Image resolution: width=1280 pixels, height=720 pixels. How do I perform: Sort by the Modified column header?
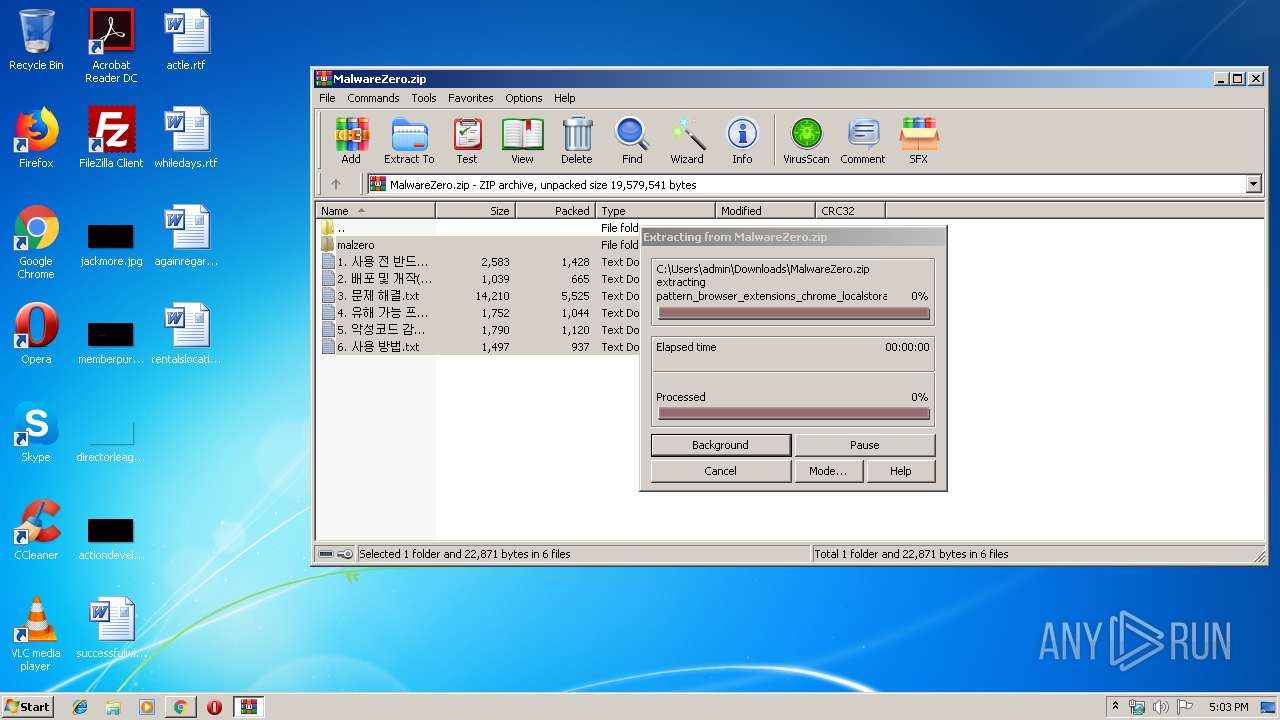pyautogui.click(x=765, y=210)
